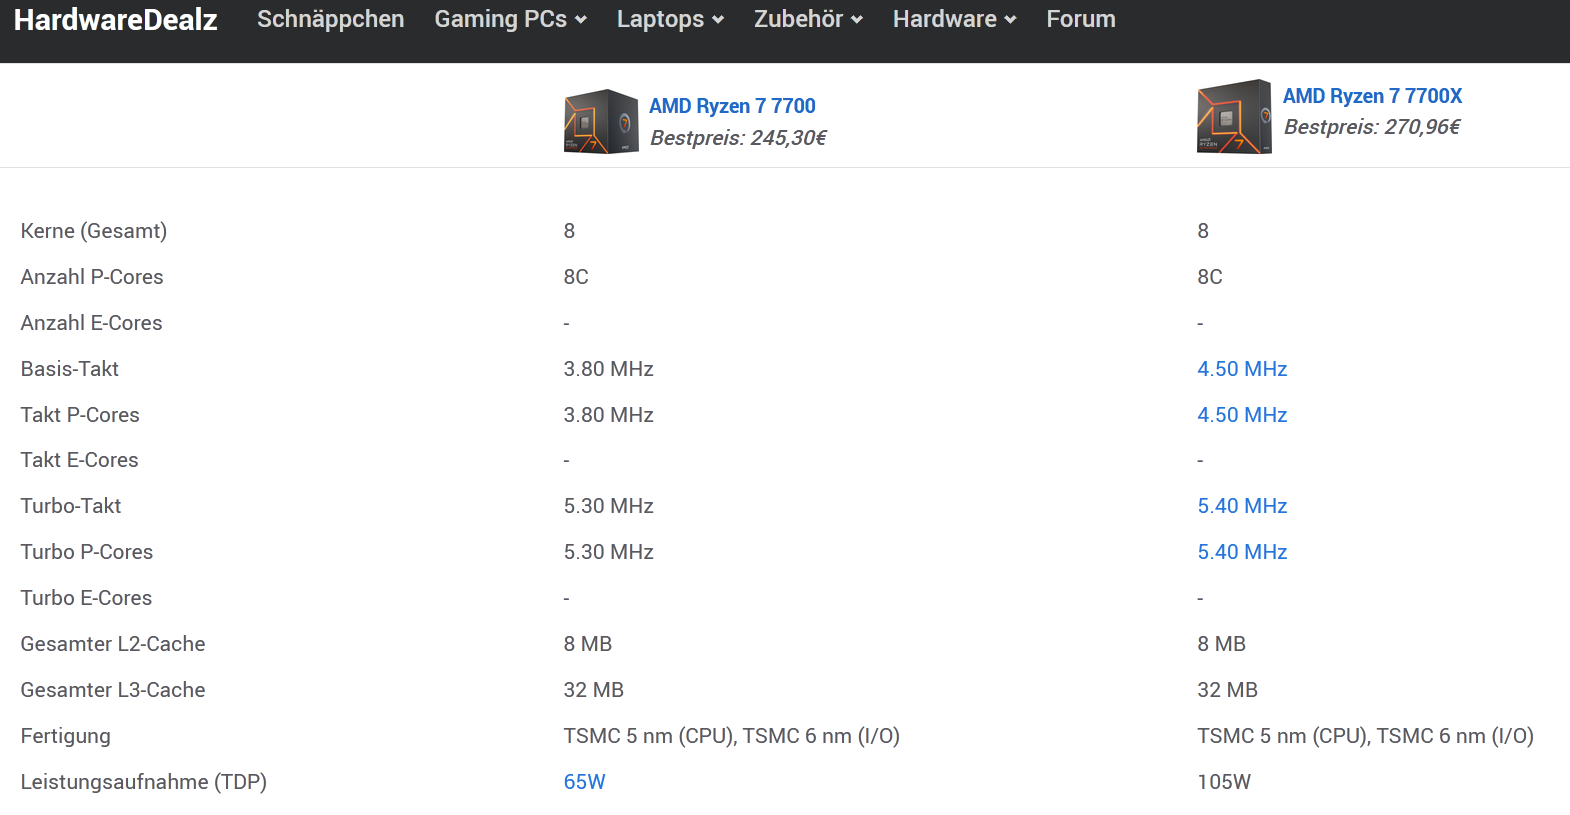Open the HardwareDealz home logo
The image size is (1570, 815).
115,19
